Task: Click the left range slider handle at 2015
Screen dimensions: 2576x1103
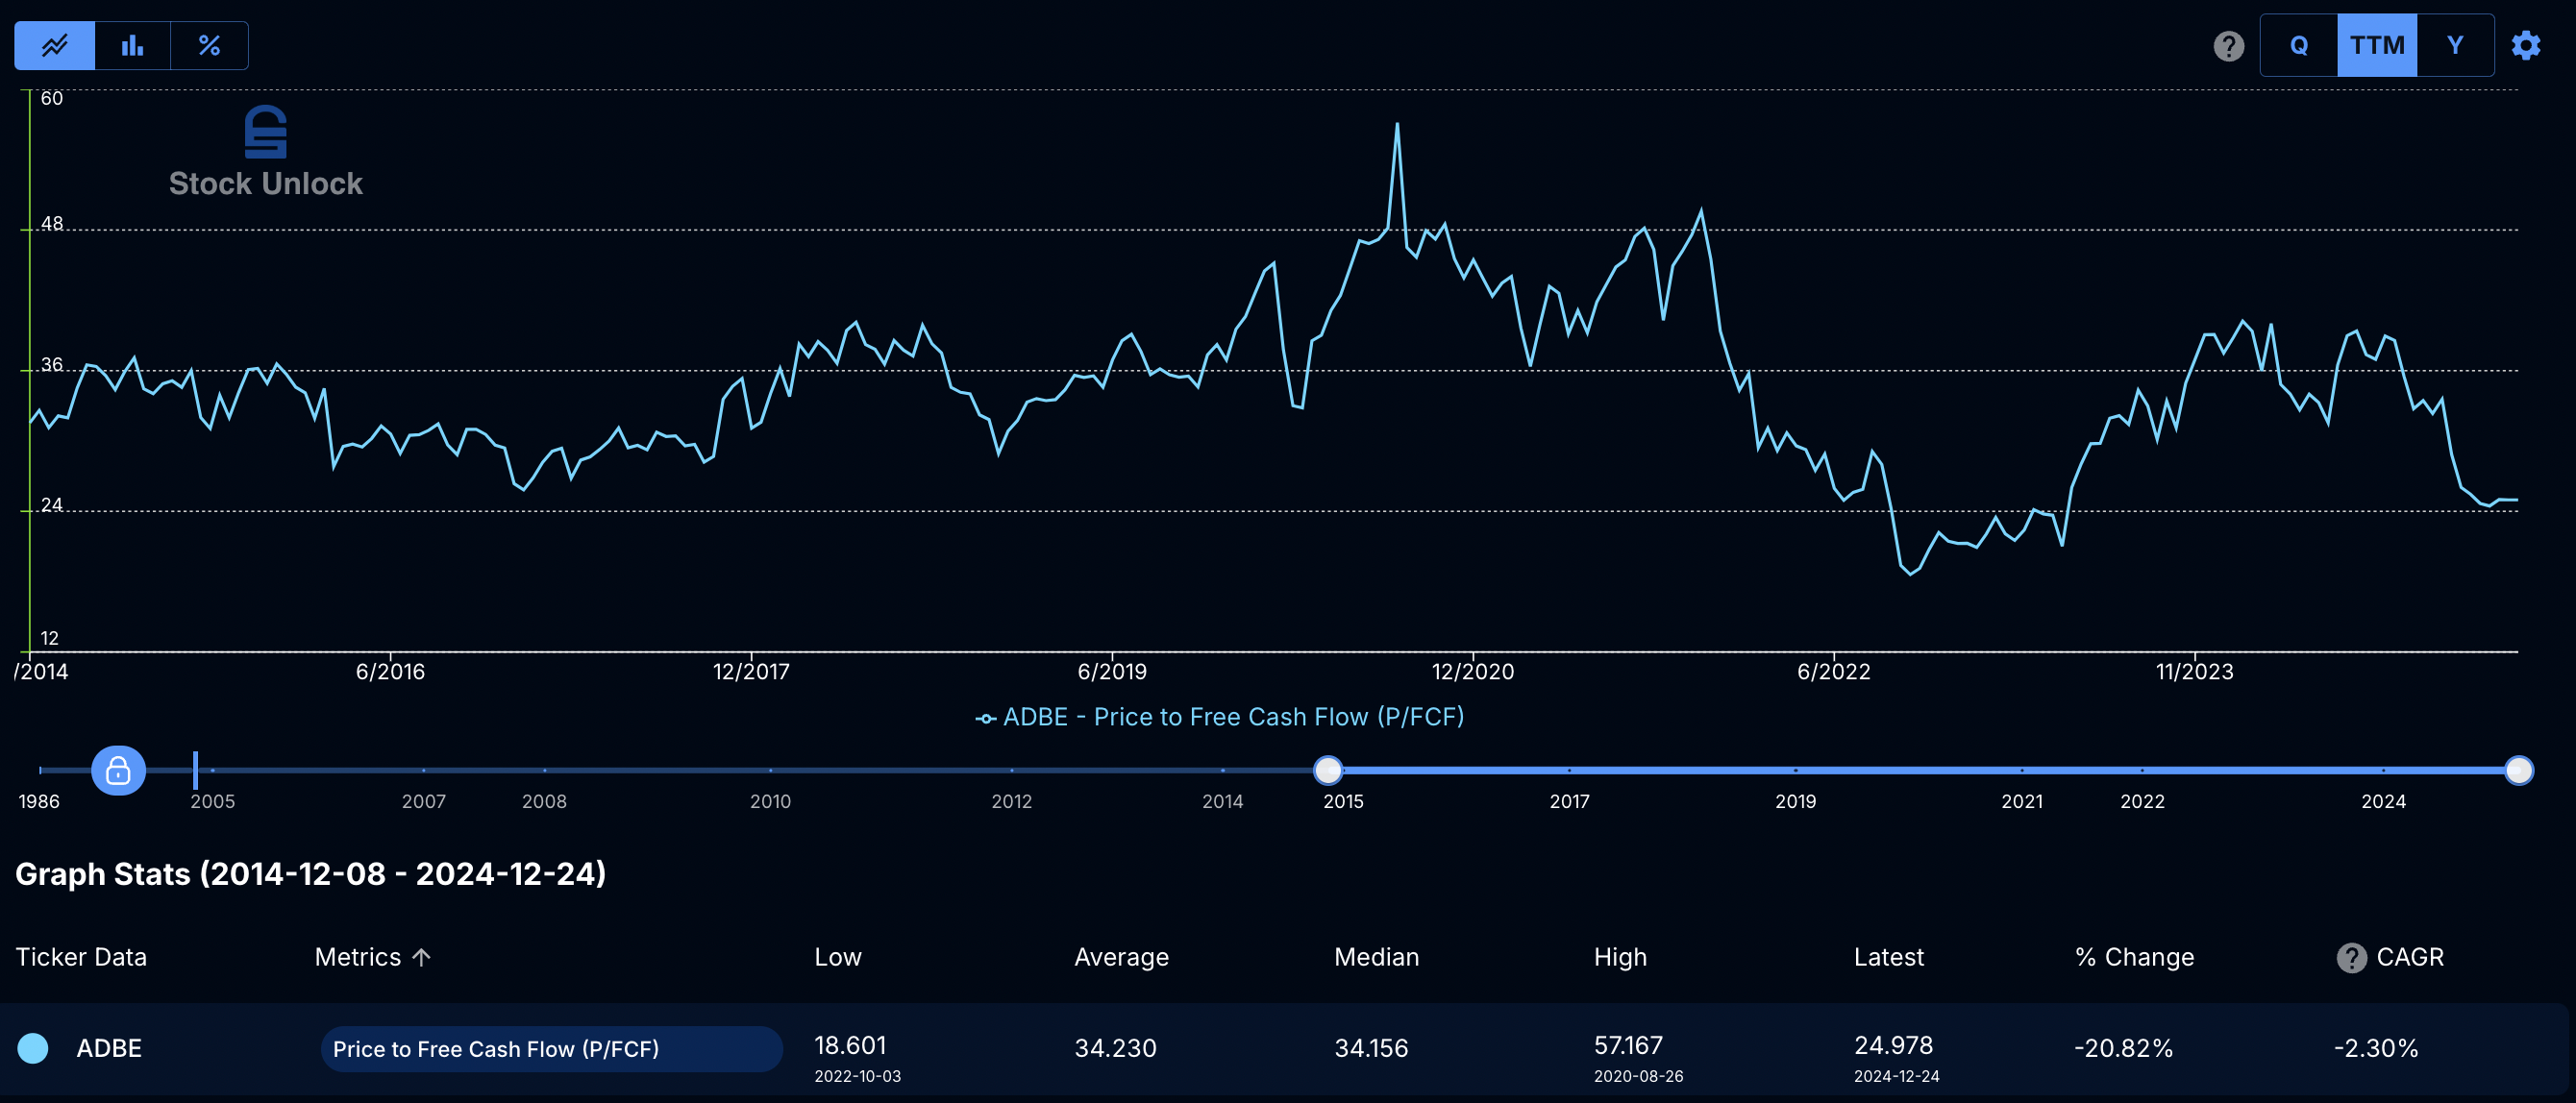Action: click(1328, 770)
